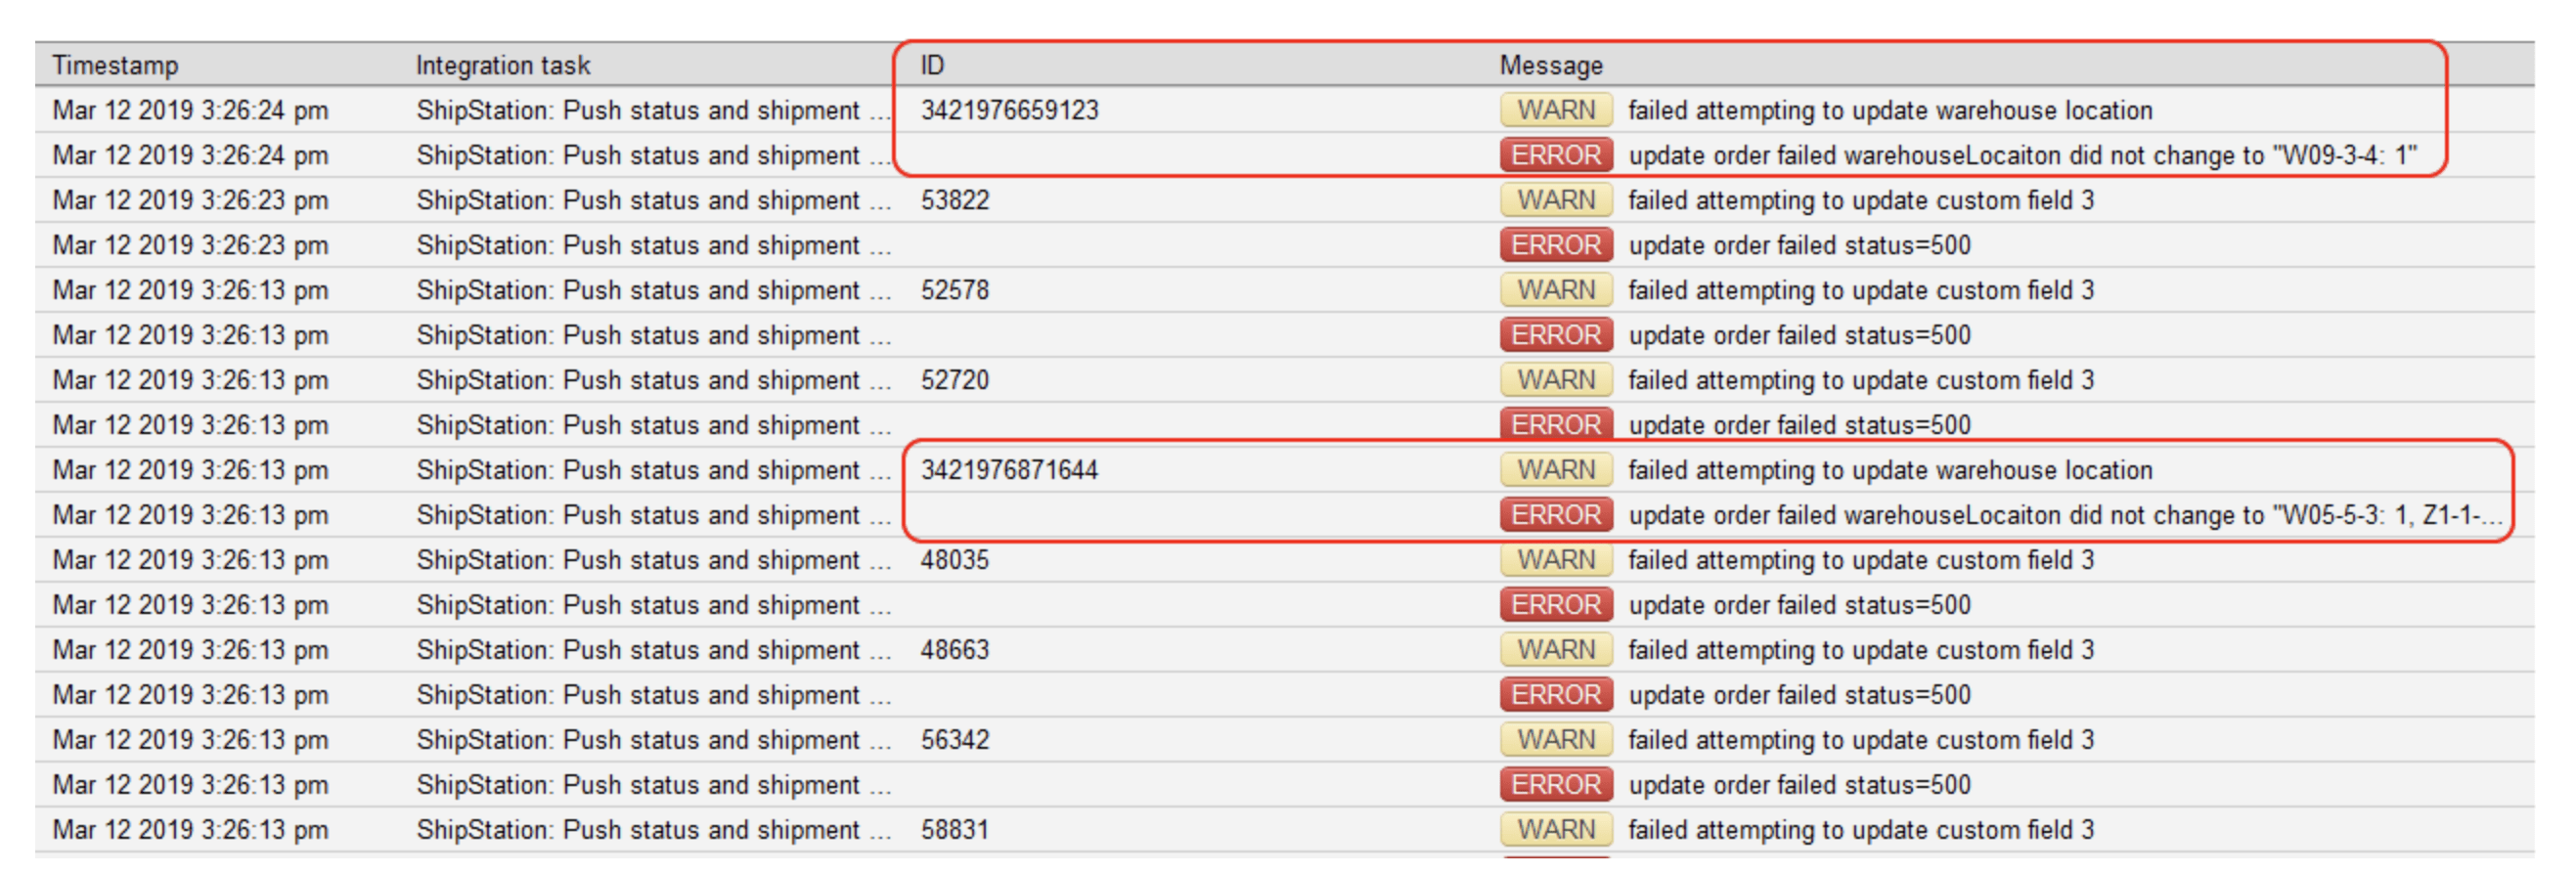Select custom field 3 message for ID 52720

tap(1861, 380)
